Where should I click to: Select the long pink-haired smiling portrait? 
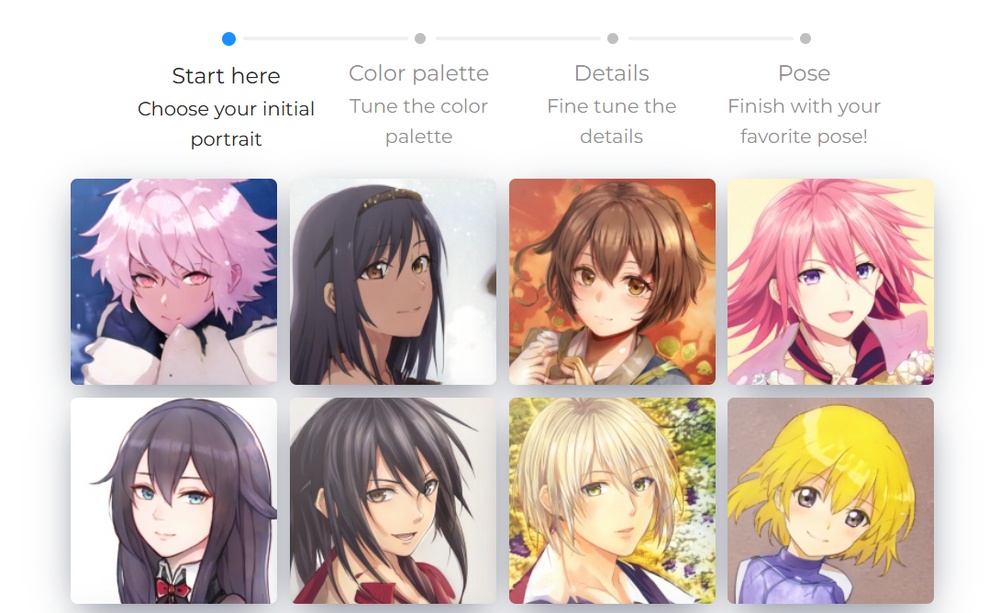(830, 281)
